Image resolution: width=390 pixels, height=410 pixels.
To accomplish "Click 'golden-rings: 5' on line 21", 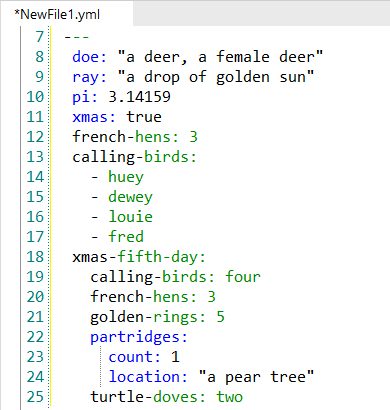I will point(158,317).
